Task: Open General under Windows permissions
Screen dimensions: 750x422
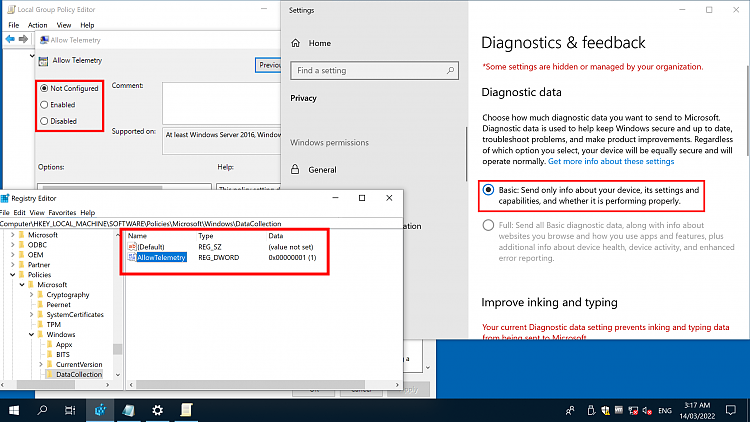Action: [322, 170]
